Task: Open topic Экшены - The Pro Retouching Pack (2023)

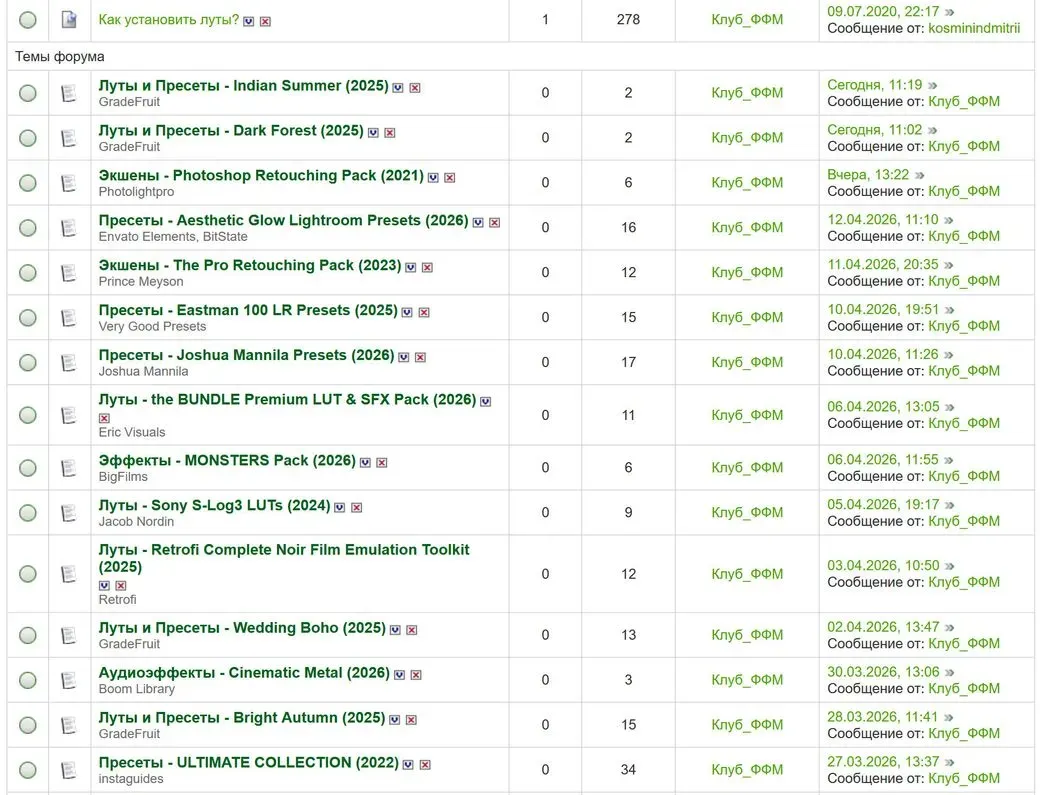Action: click(250, 265)
